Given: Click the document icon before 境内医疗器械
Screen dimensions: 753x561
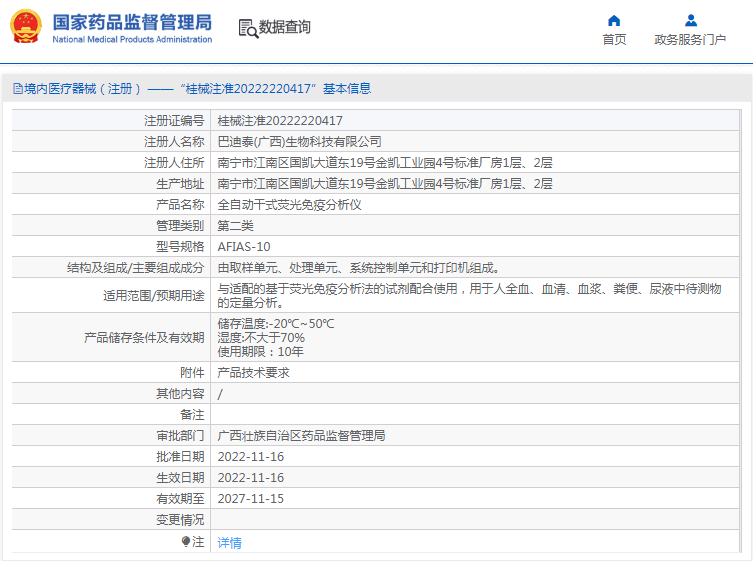Looking at the screenshot, I should [x=18, y=89].
